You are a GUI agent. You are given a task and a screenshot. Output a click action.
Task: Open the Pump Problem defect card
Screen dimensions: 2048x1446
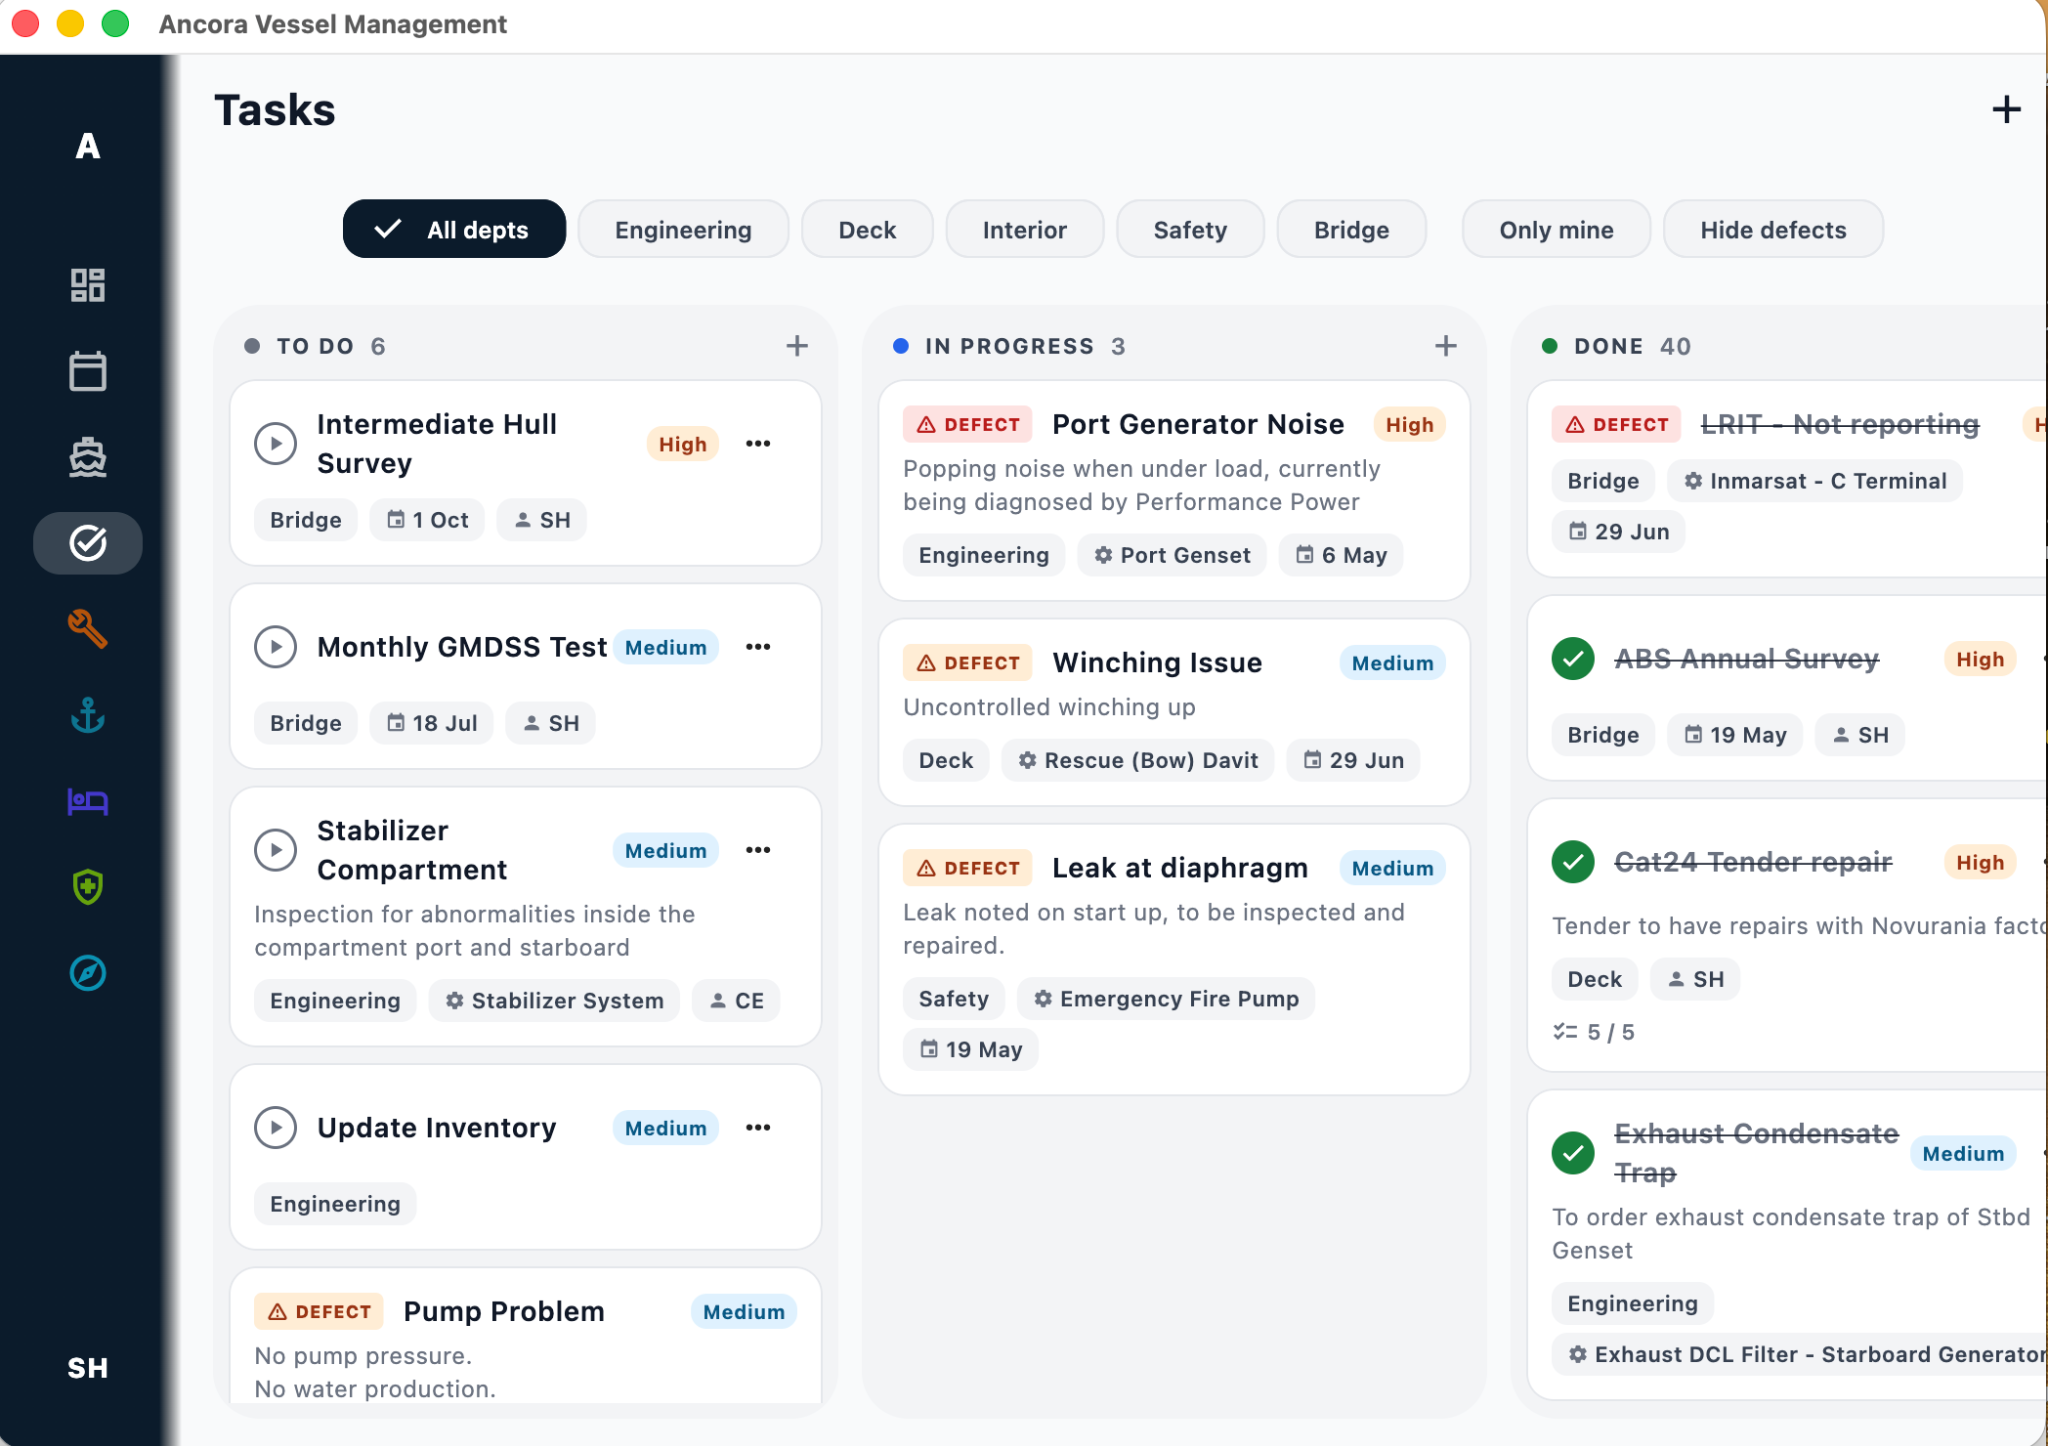pos(526,1337)
